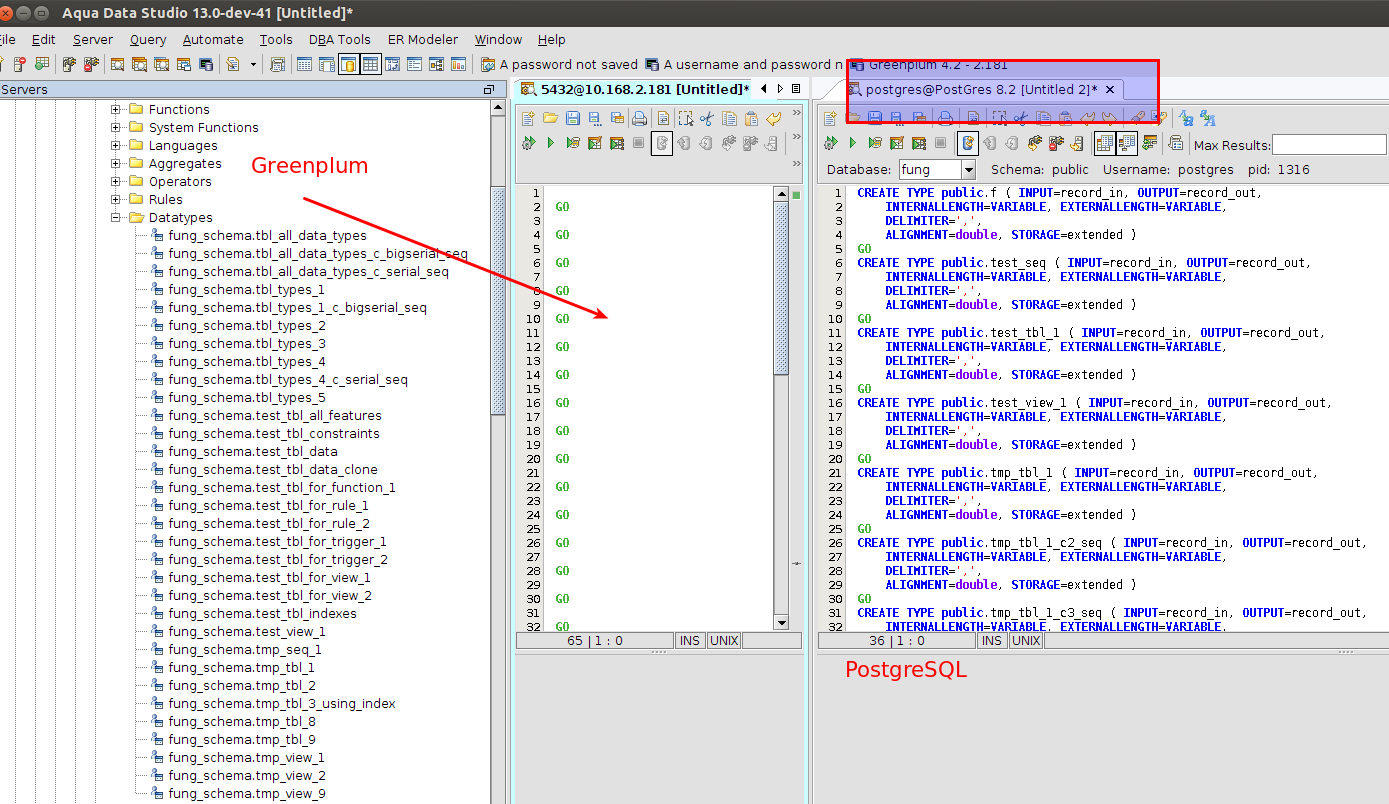Image resolution: width=1389 pixels, height=804 pixels.
Task: Toggle the auto-commit button in PostgreSQL editor
Action: (x=967, y=143)
